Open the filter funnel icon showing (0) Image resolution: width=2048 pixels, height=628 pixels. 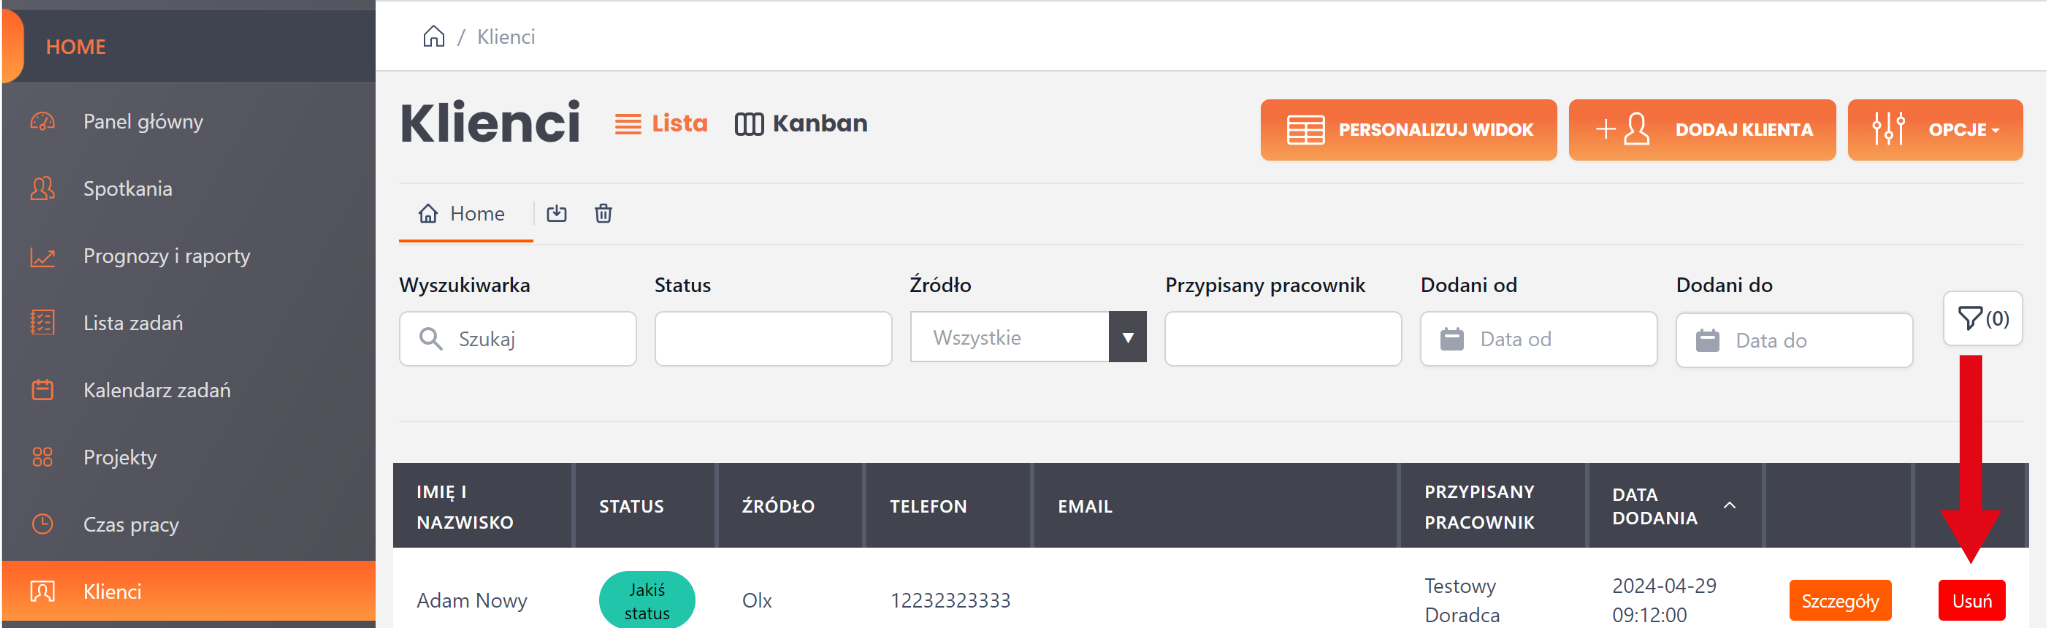[1982, 319]
